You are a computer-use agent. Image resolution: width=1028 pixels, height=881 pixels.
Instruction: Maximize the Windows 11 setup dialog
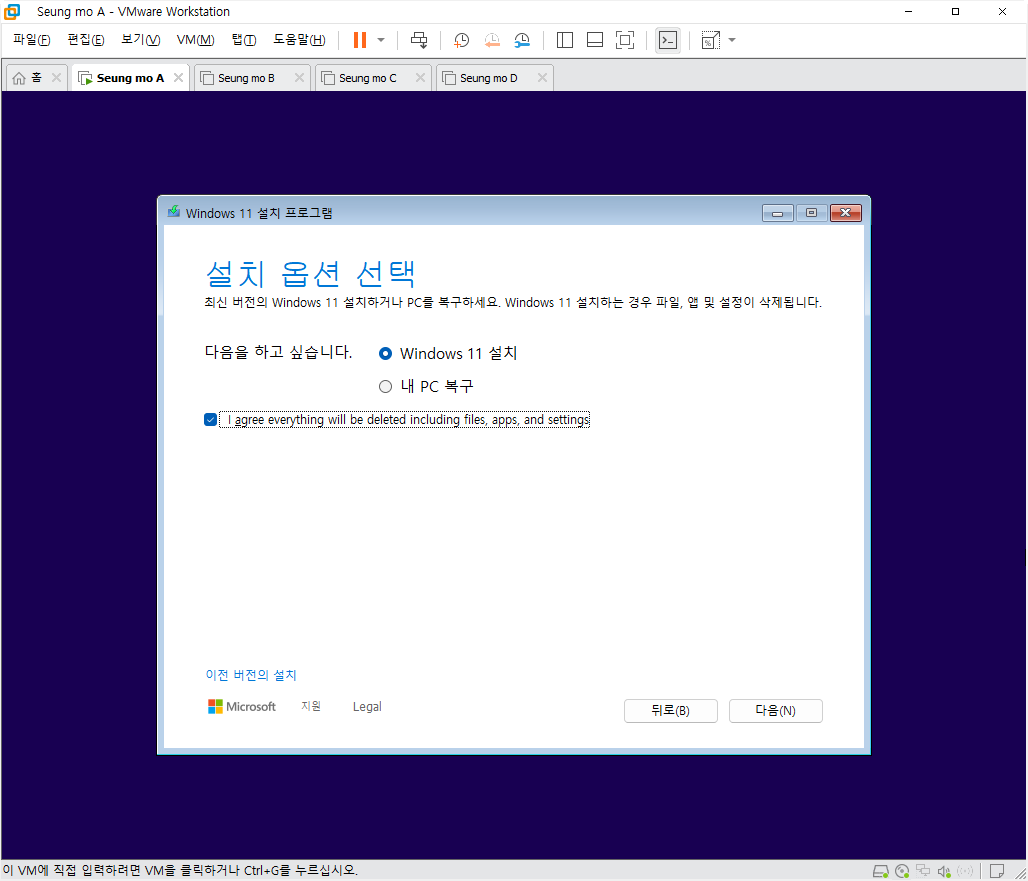pos(811,213)
